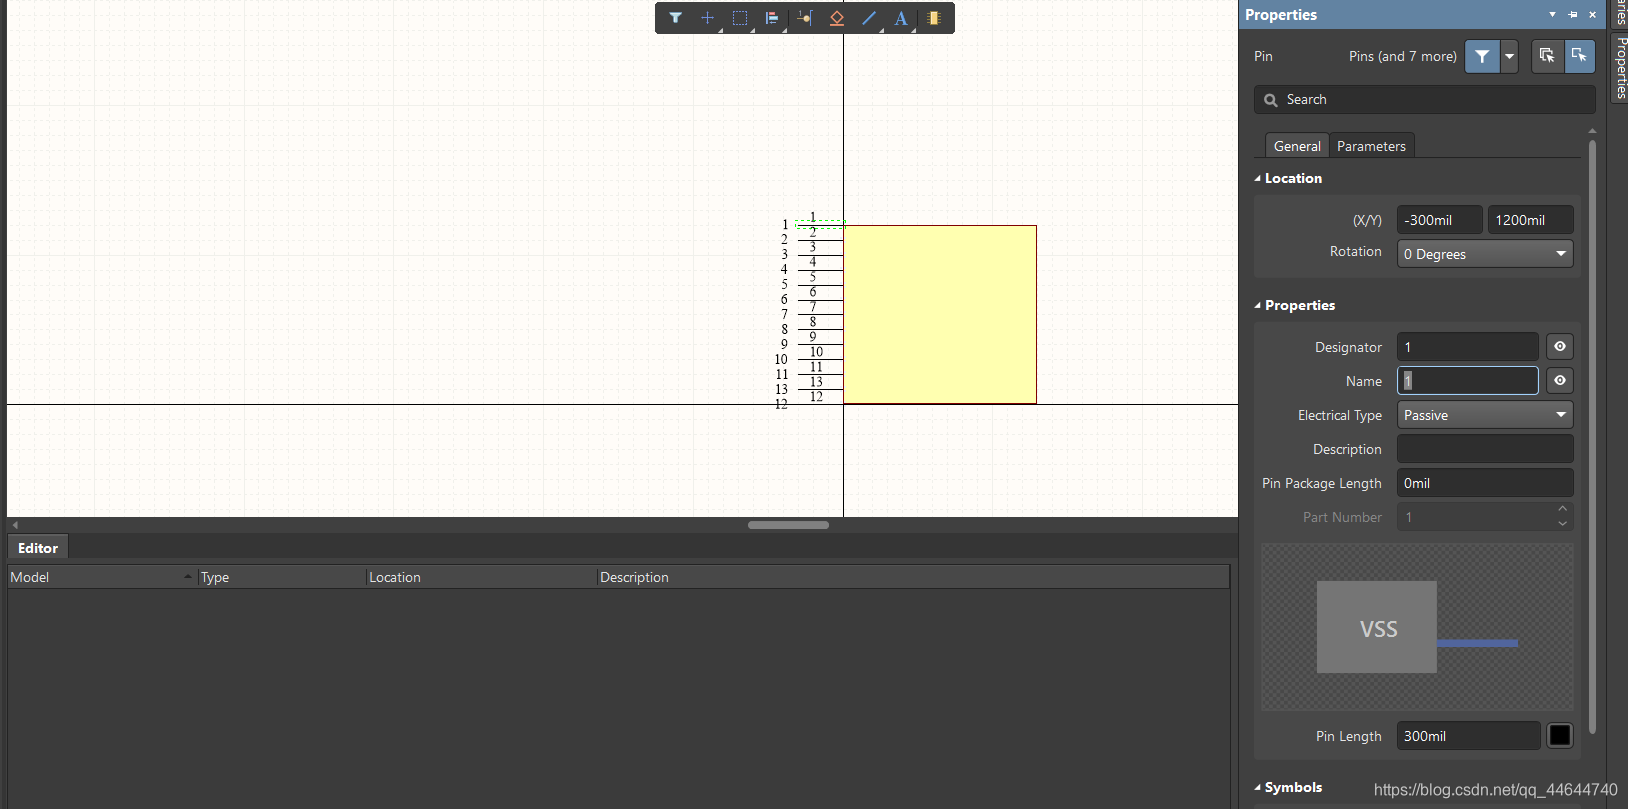Open the selection filter dropdown arrow
The width and height of the screenshot is (1628, 809).
point(1509,56)
